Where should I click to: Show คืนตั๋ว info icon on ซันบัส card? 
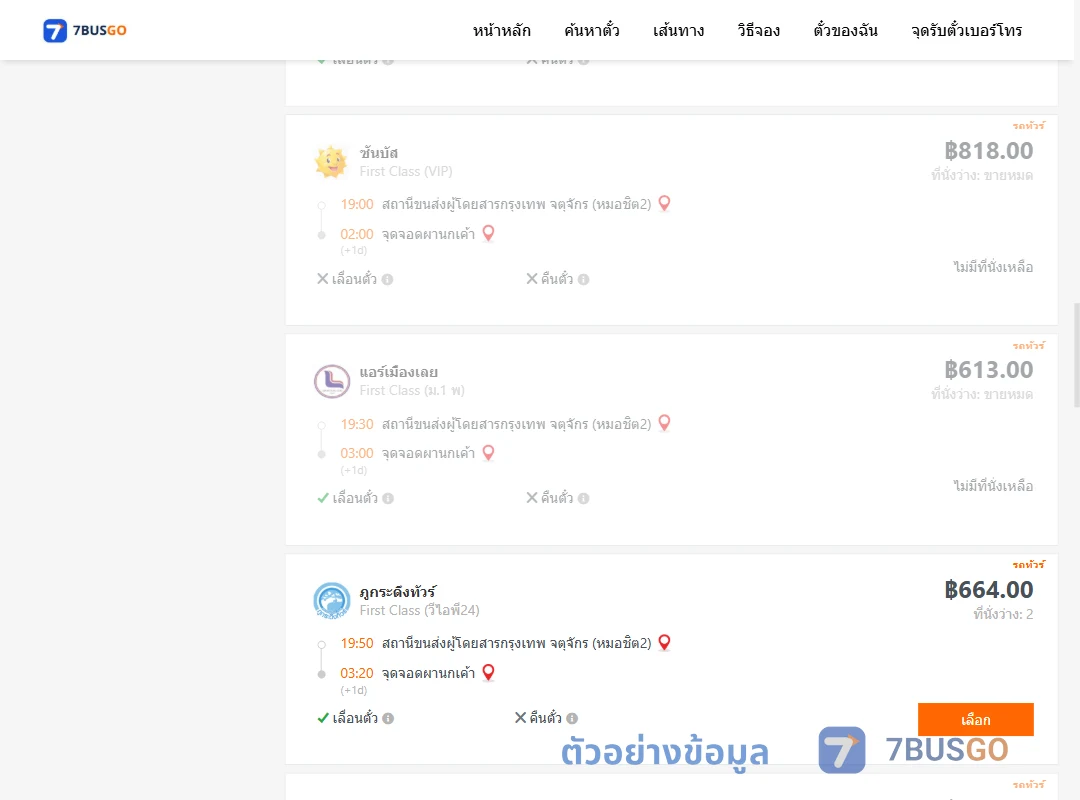(x=583, y=279)
